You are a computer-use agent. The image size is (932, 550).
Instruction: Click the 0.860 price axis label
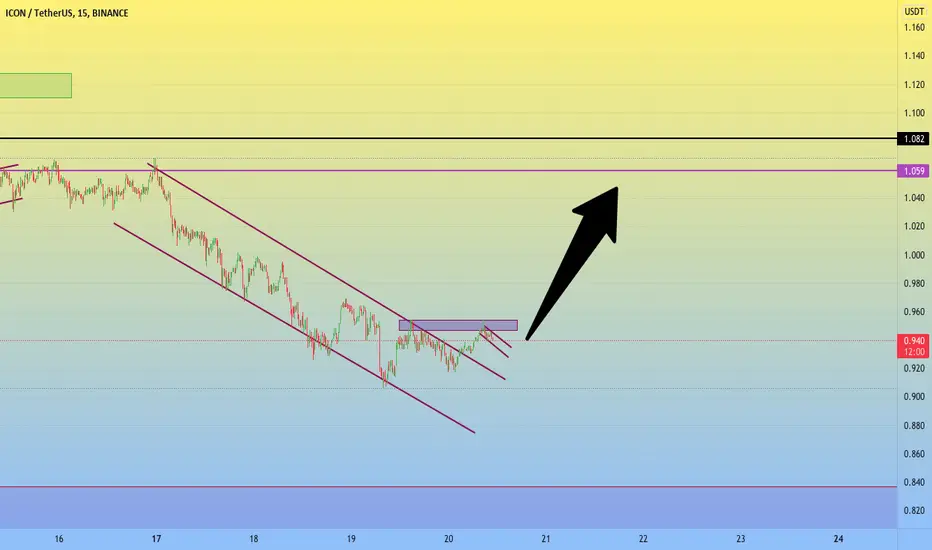click(914, 454)
